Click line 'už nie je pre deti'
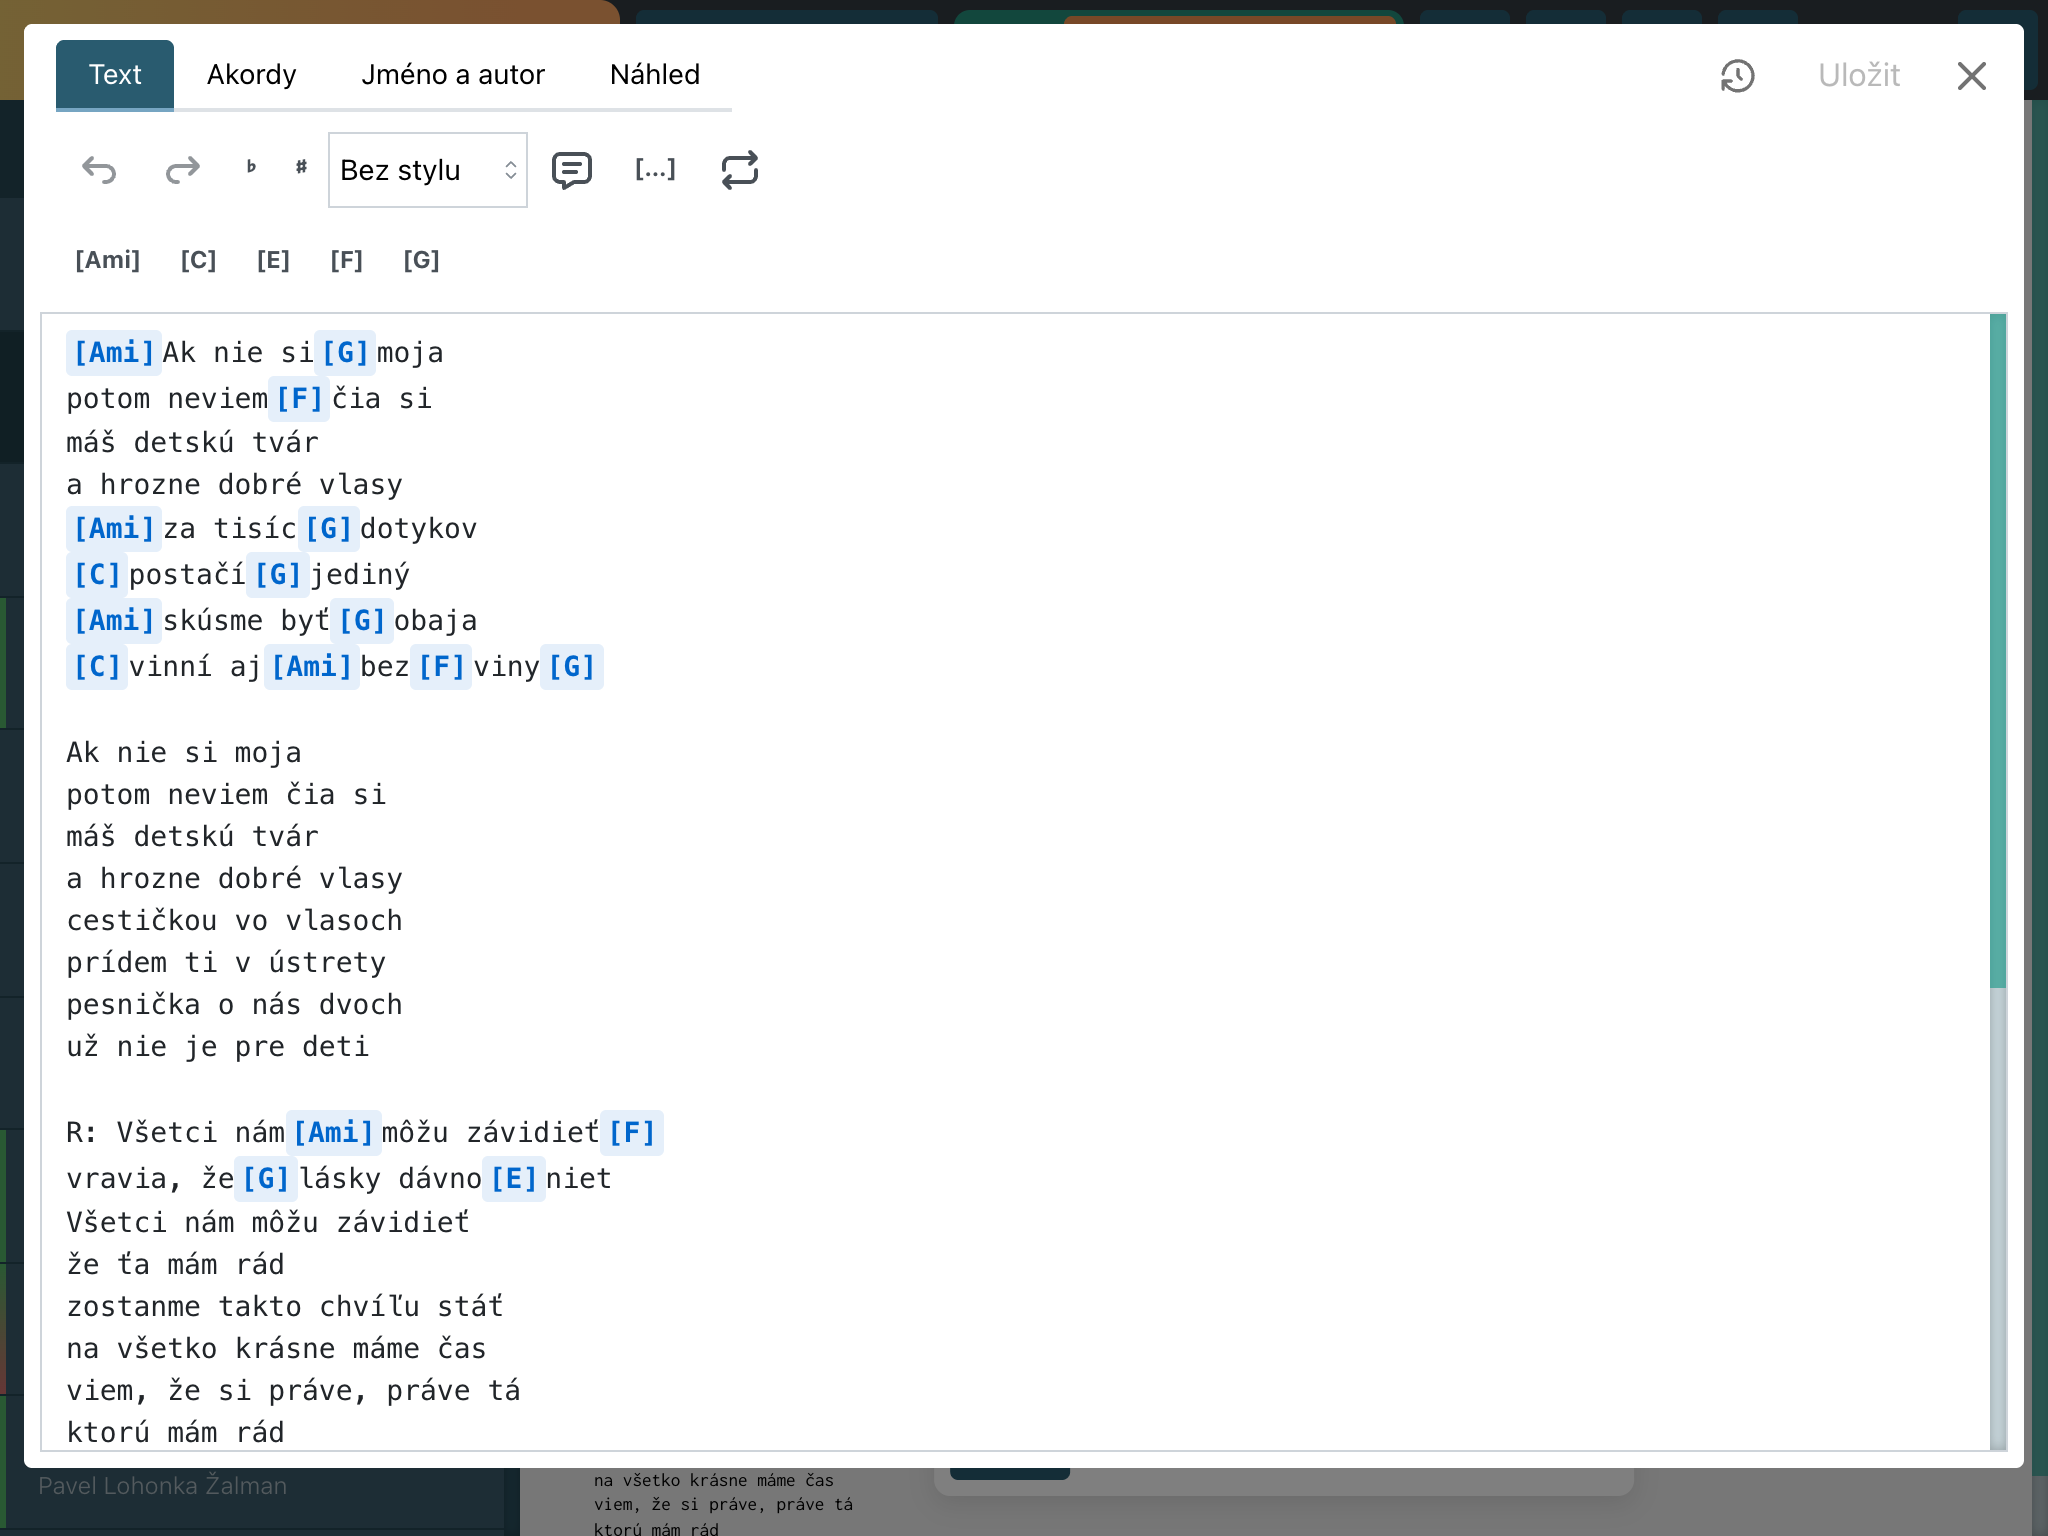2048x1536 pixels. [218, 1046]
